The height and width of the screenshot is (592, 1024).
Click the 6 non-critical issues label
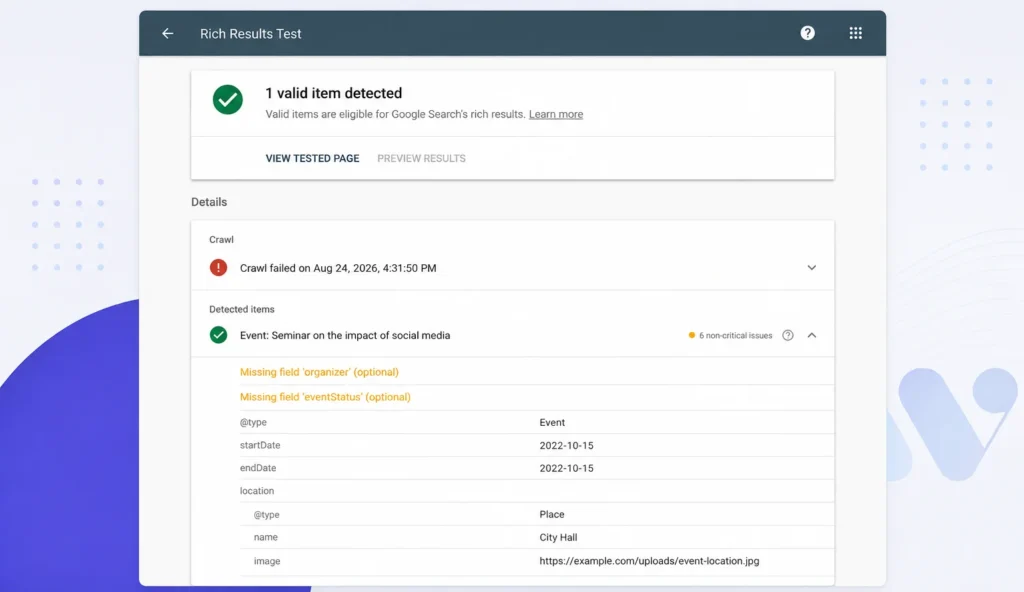coord(735,335)
